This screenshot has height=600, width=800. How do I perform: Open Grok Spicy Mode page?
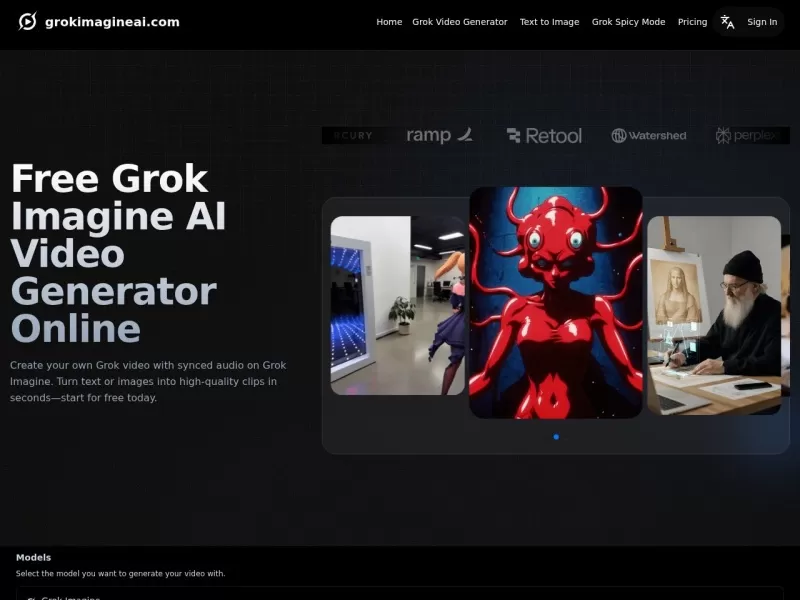coord(628,21)
